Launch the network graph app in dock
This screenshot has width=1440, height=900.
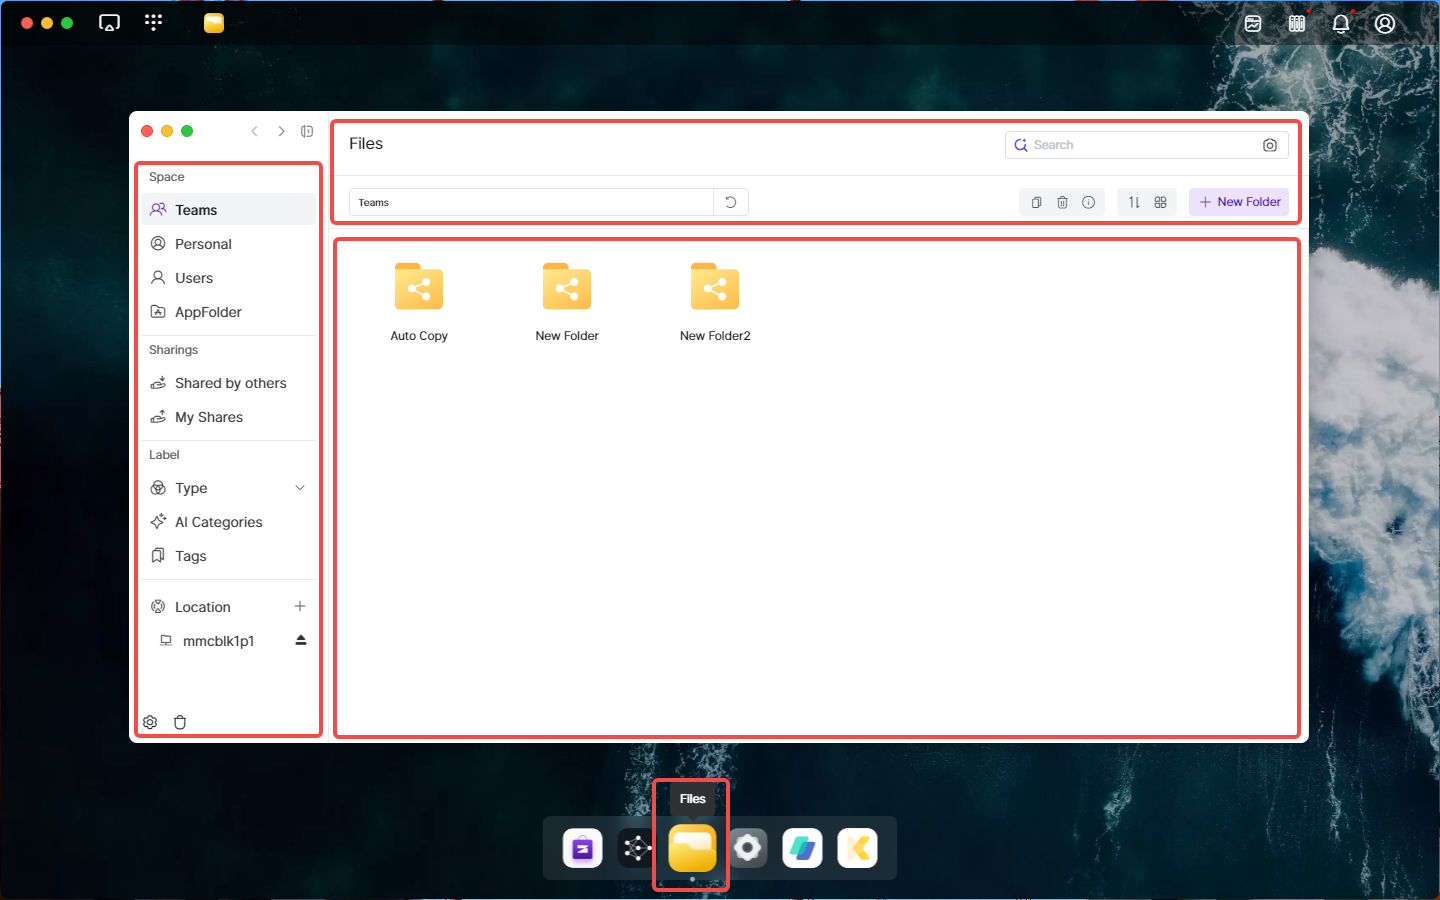637,849
